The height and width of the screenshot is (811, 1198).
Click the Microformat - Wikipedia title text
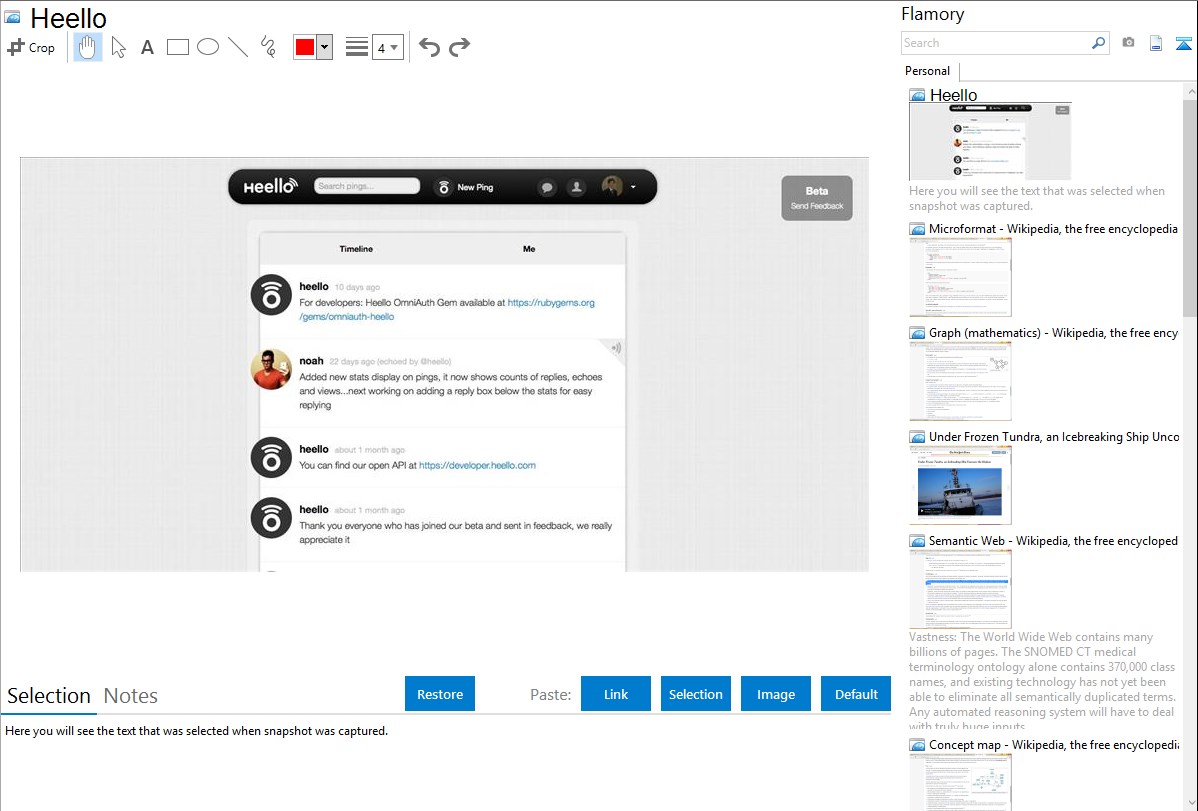click(x=1053, y=229)
